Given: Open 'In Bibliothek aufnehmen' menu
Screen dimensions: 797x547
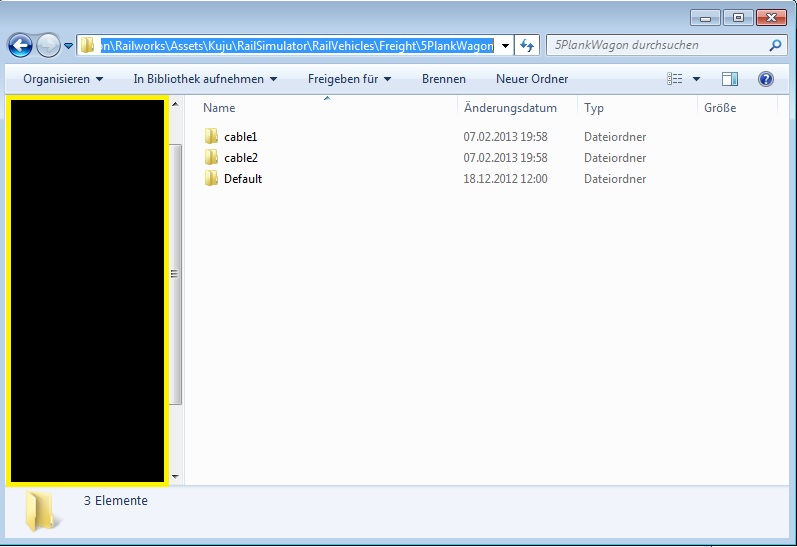Looking at the screenshot, I should [x=205, y=79].
